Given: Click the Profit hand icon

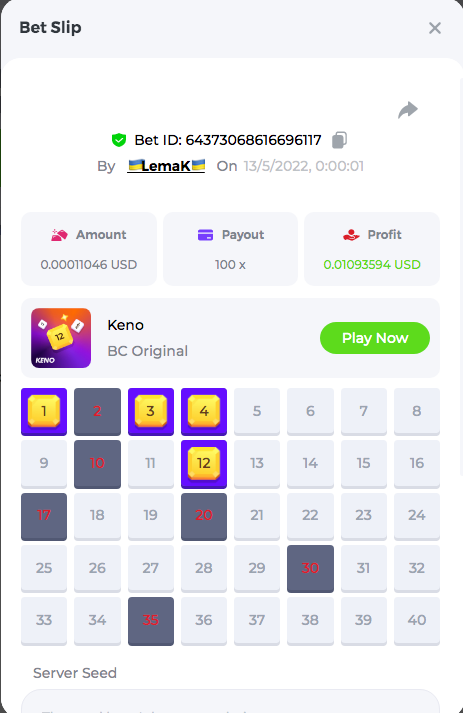Looking at the screenshot, I should tap(351, 235).
